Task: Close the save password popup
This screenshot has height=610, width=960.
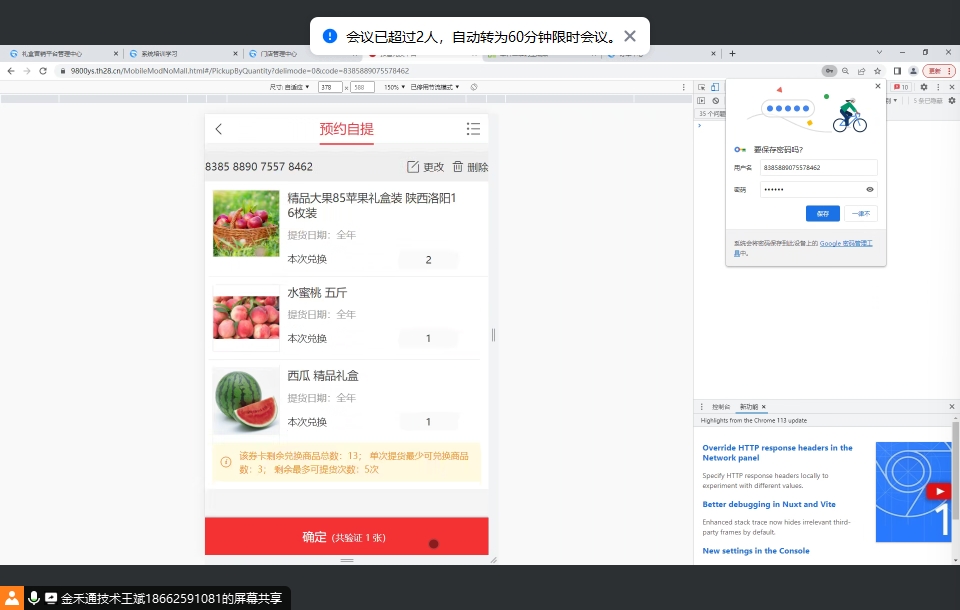Action: pos(878,87)
